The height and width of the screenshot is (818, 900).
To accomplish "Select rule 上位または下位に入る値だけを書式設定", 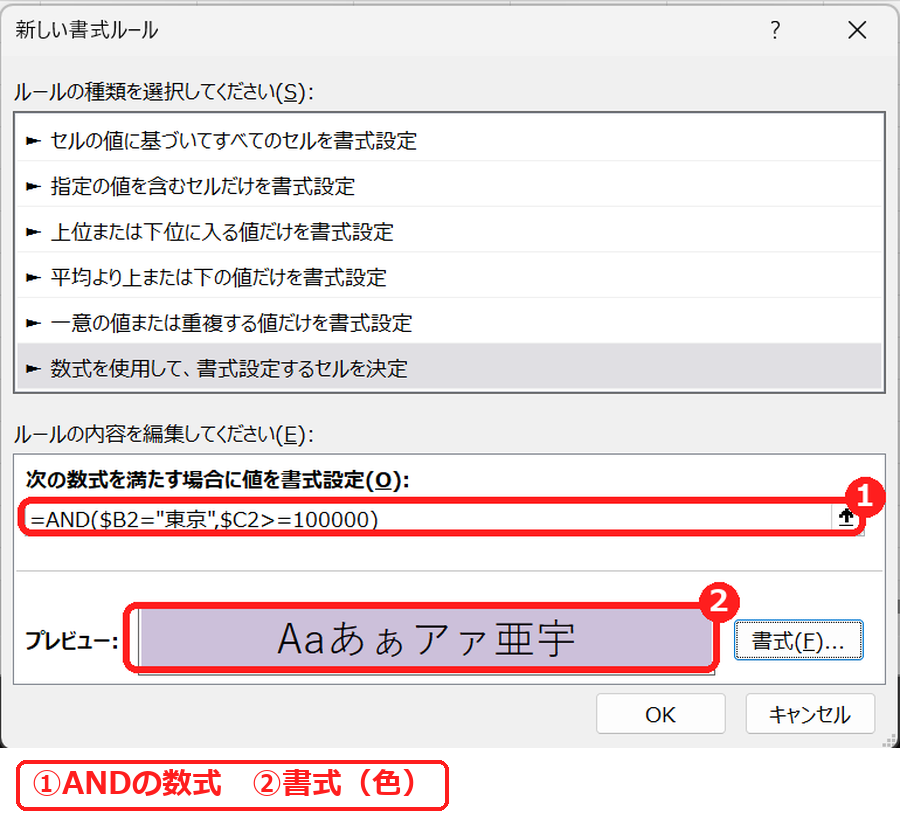I will [449, 231].
